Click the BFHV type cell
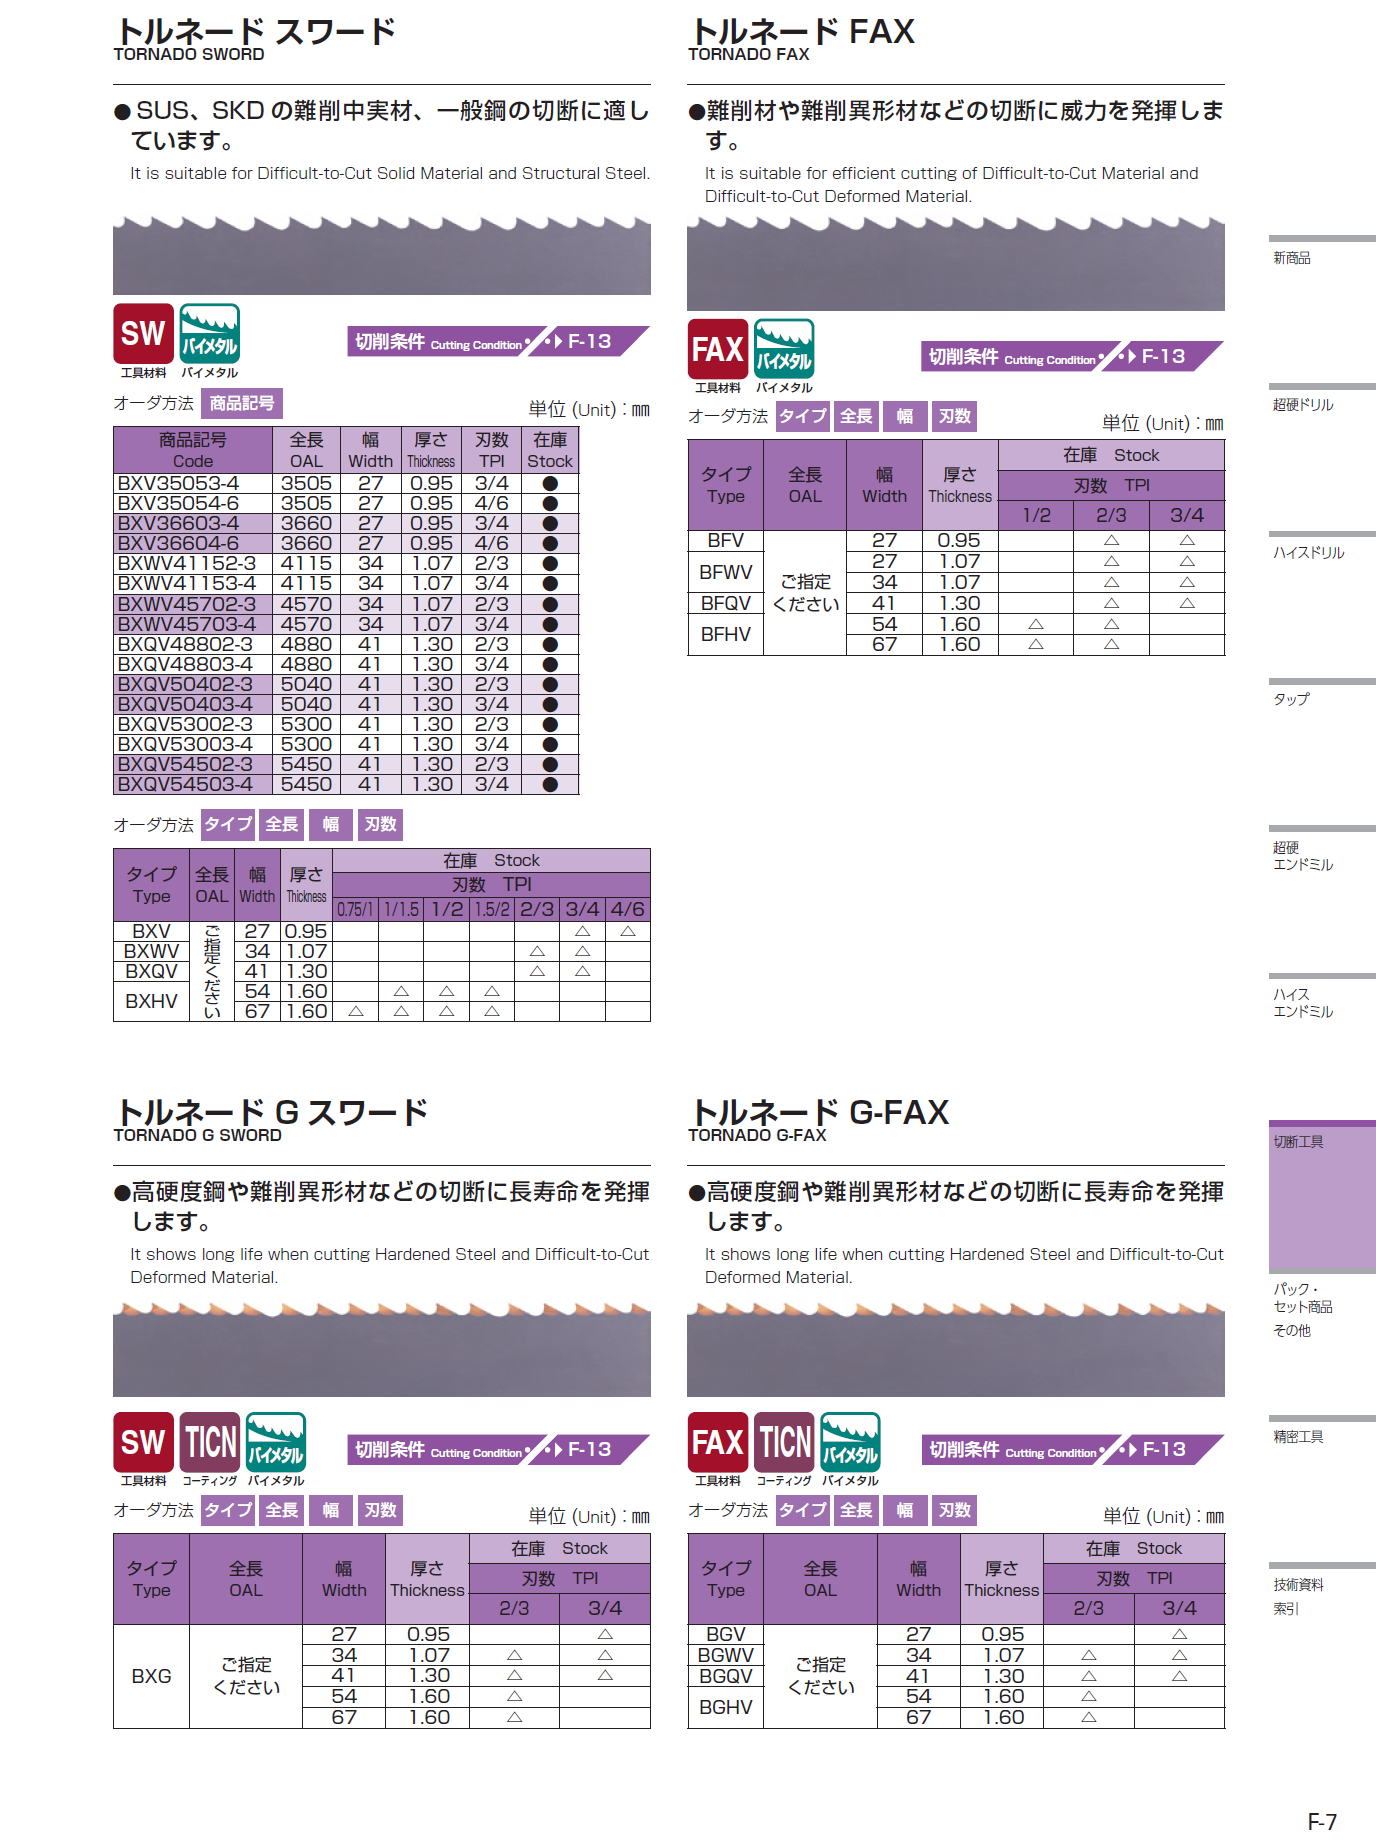This screenshot has width=1376, height=1840. [x=726, y=634]
